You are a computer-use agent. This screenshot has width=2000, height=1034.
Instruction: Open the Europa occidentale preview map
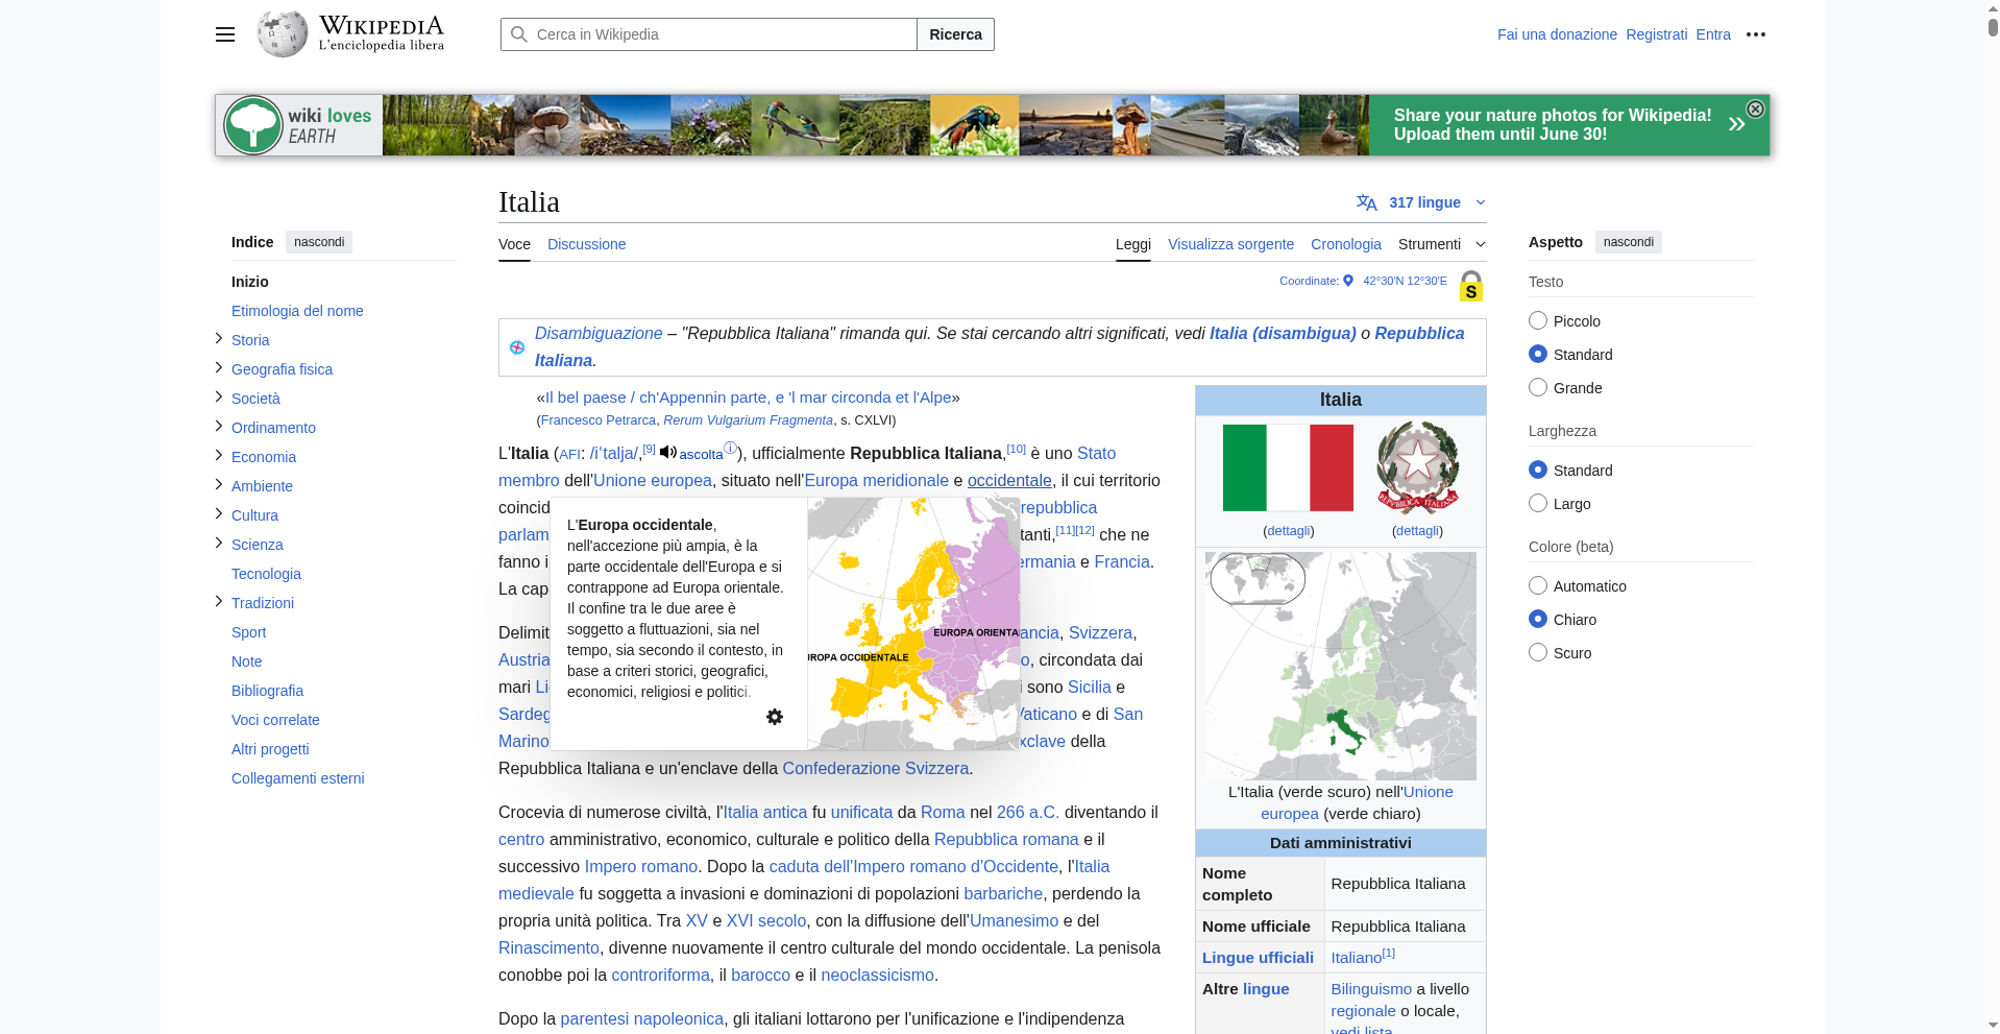click(x=914, y=624)
